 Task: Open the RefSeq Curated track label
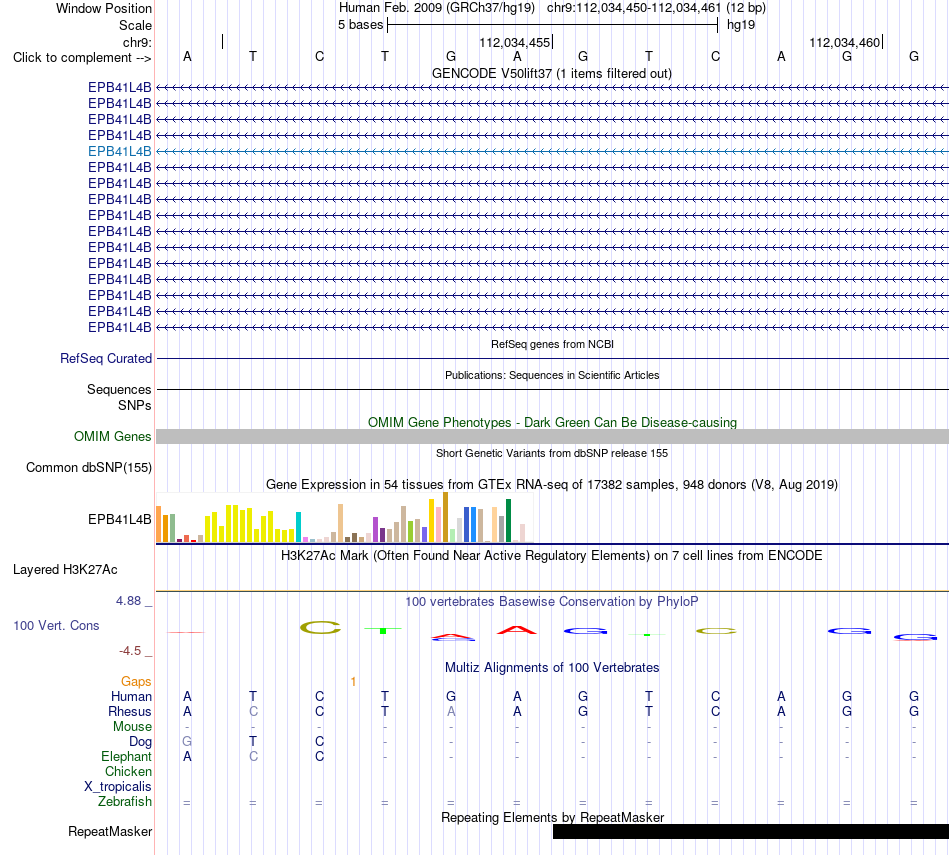coord(106,358)
